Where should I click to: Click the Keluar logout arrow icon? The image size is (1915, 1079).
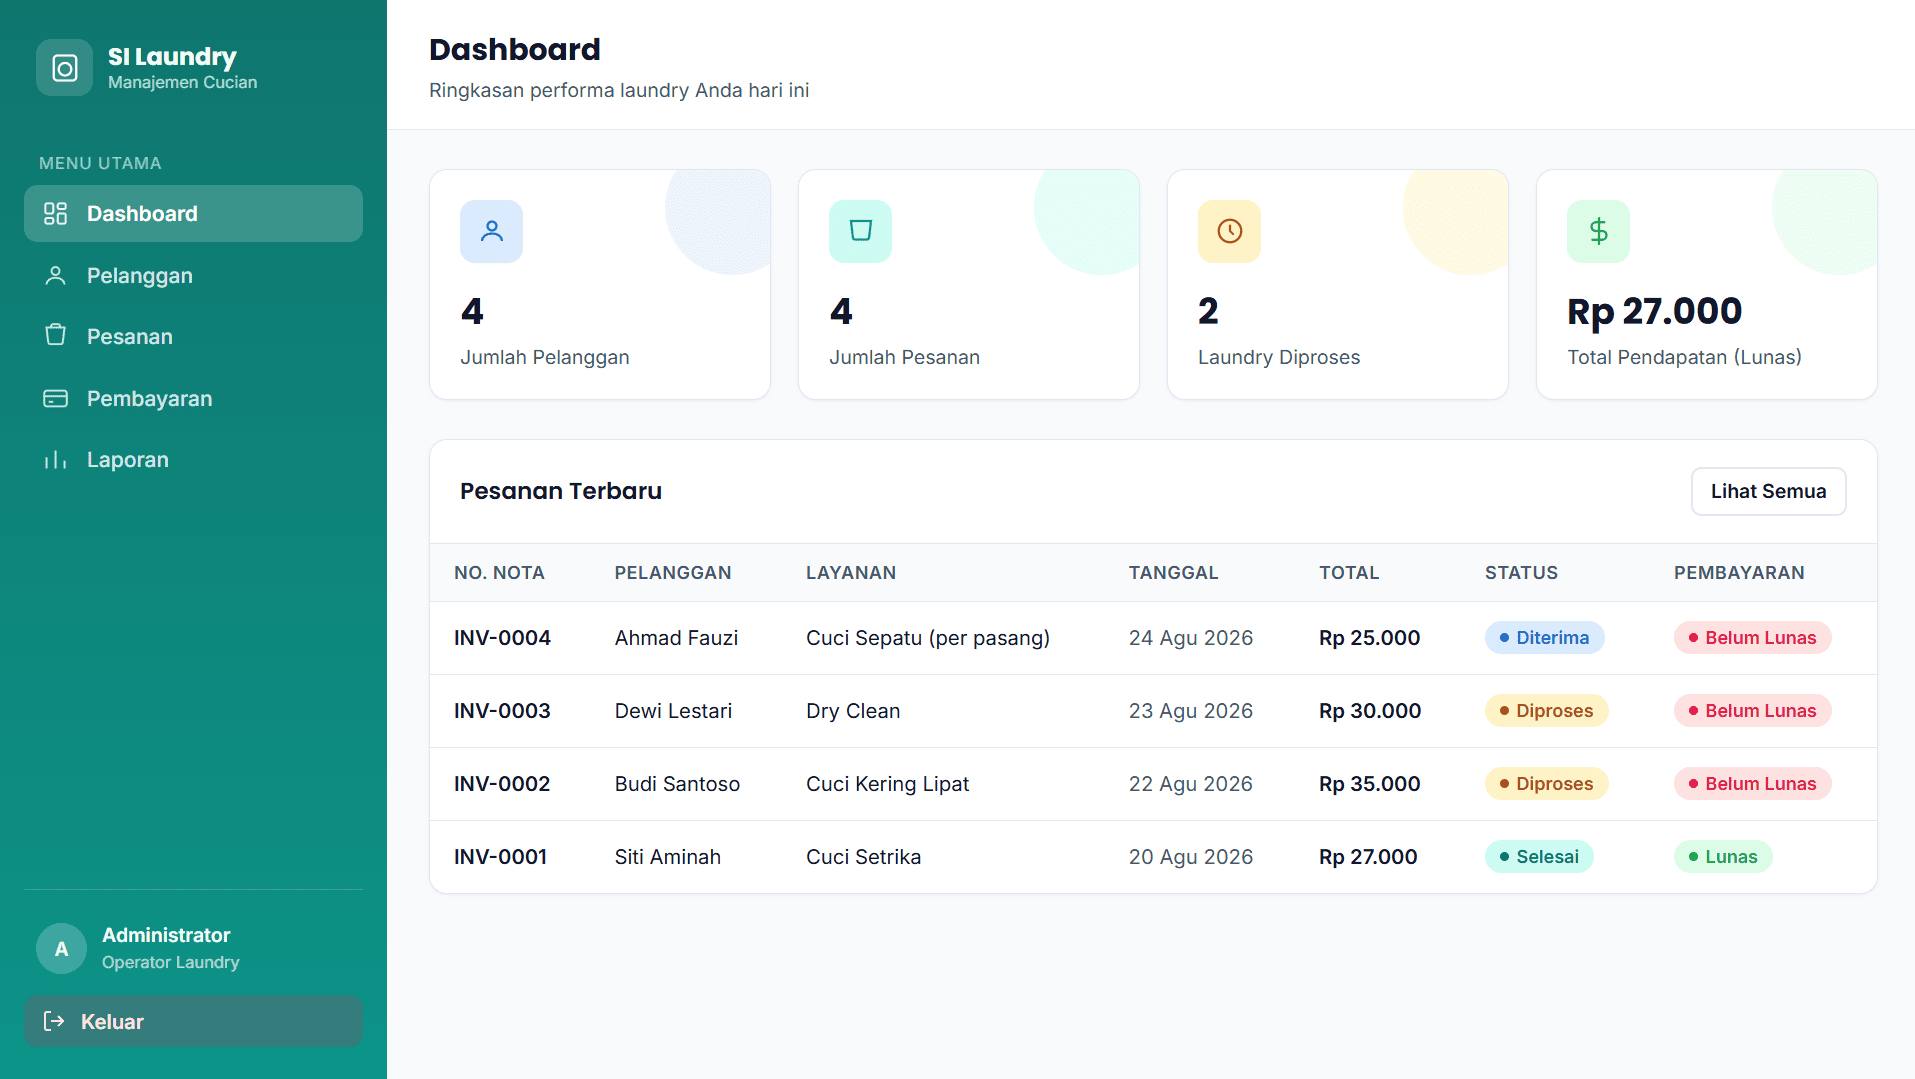click(x=54, y=1021)
